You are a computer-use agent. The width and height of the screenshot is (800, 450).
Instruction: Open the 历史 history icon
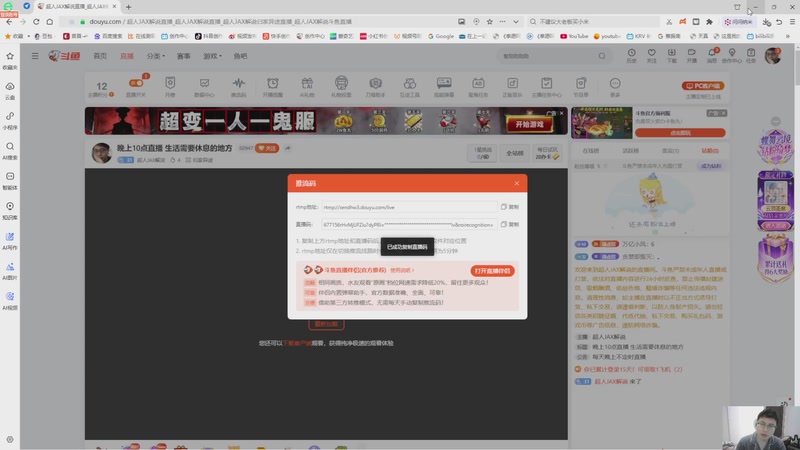click(631, 56)
